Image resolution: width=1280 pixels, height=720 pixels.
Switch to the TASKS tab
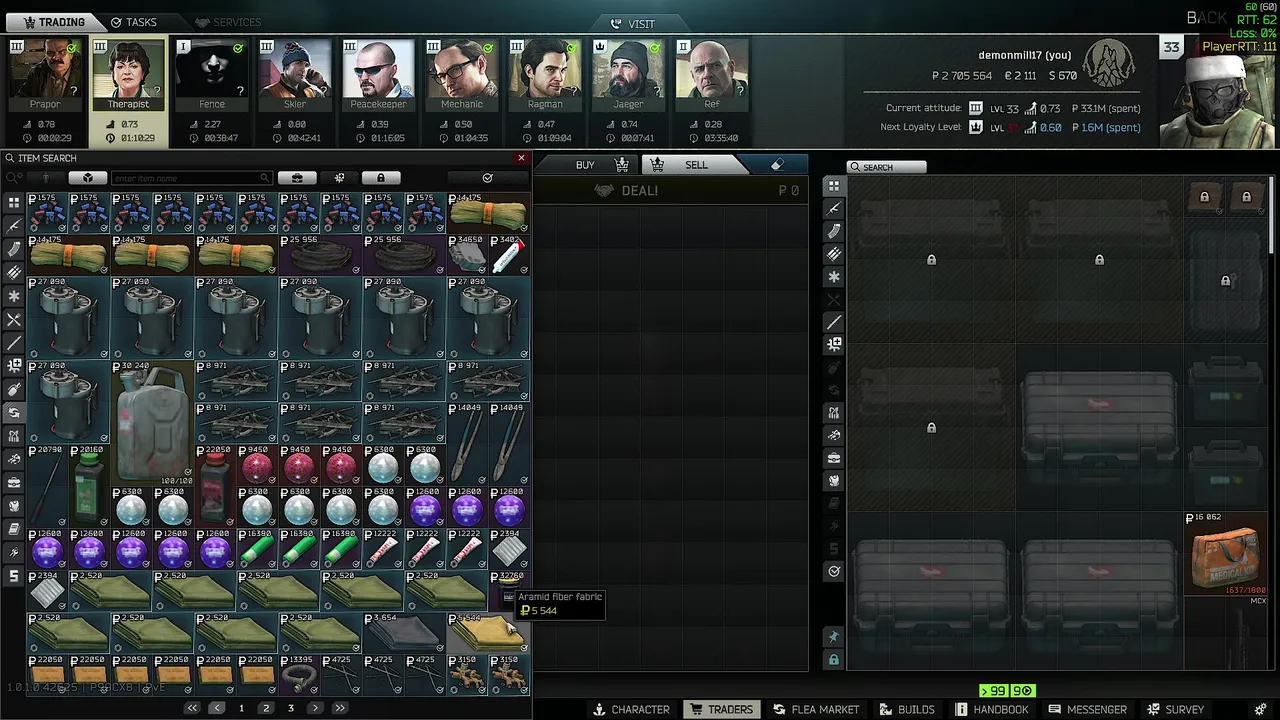[133, 22]
